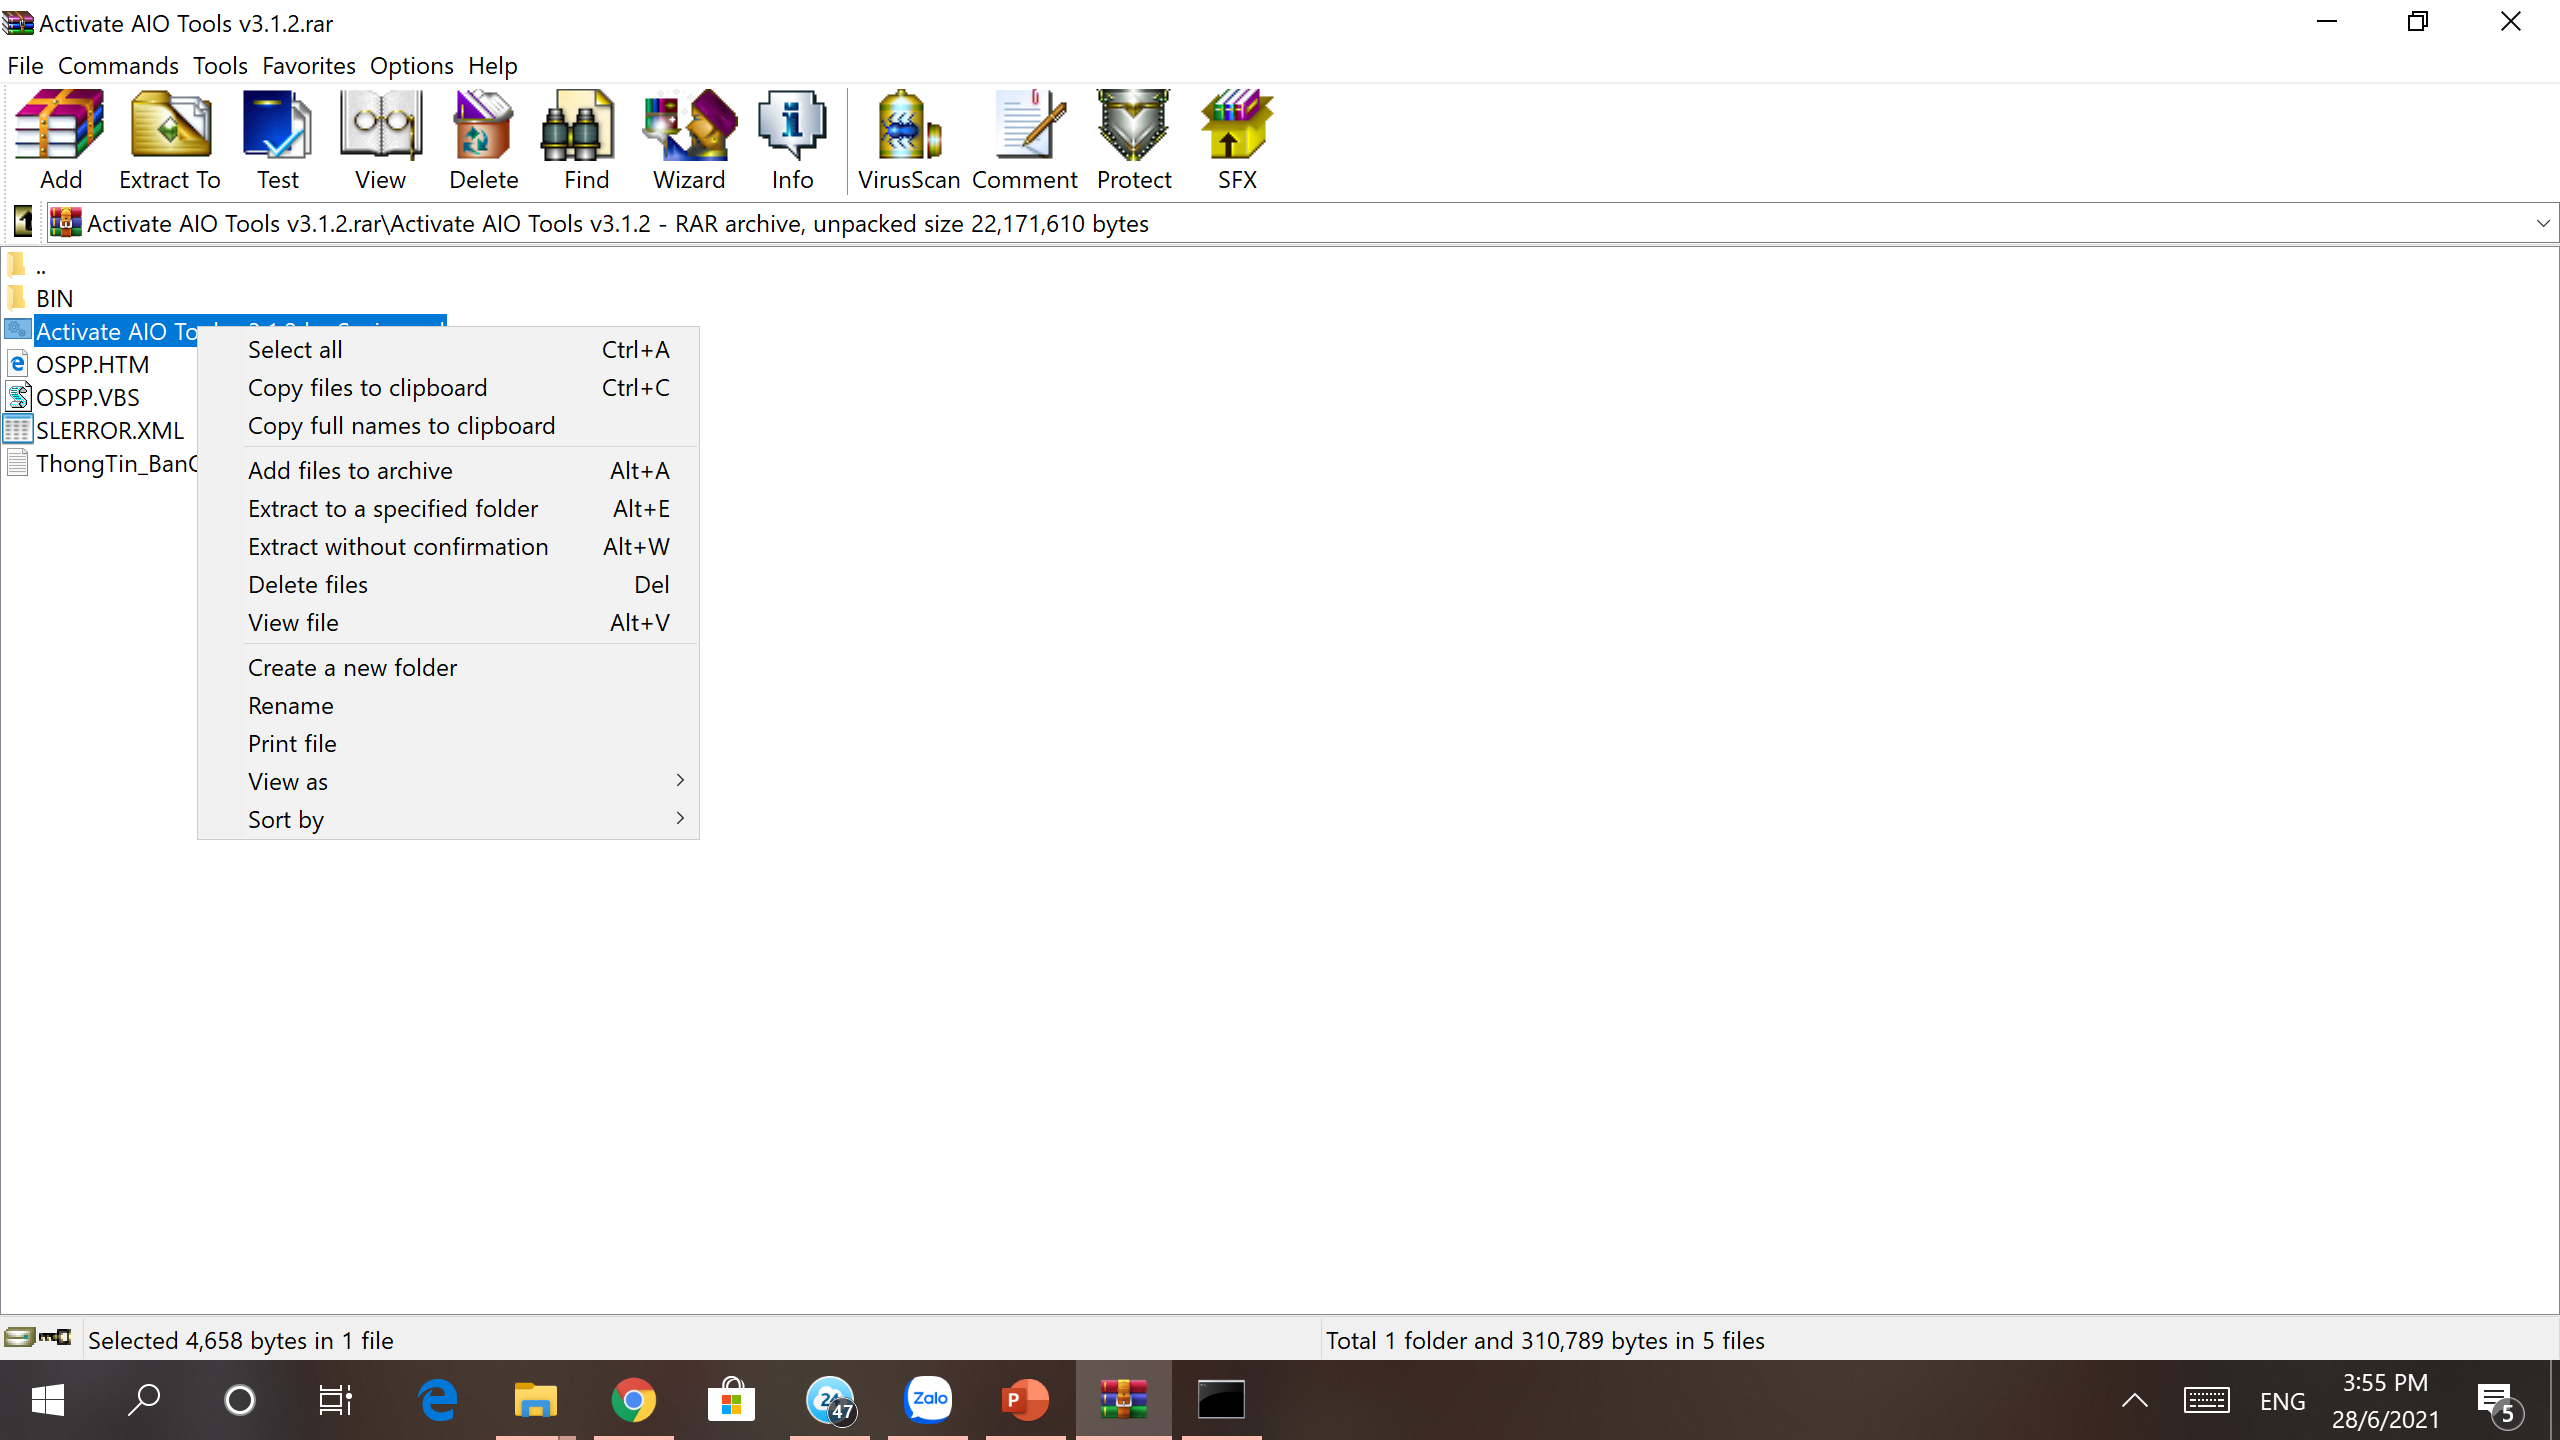This screenshot has height=1440, width=2560.
Task: Open the notification center icon
Action: pos(2500,1402)
